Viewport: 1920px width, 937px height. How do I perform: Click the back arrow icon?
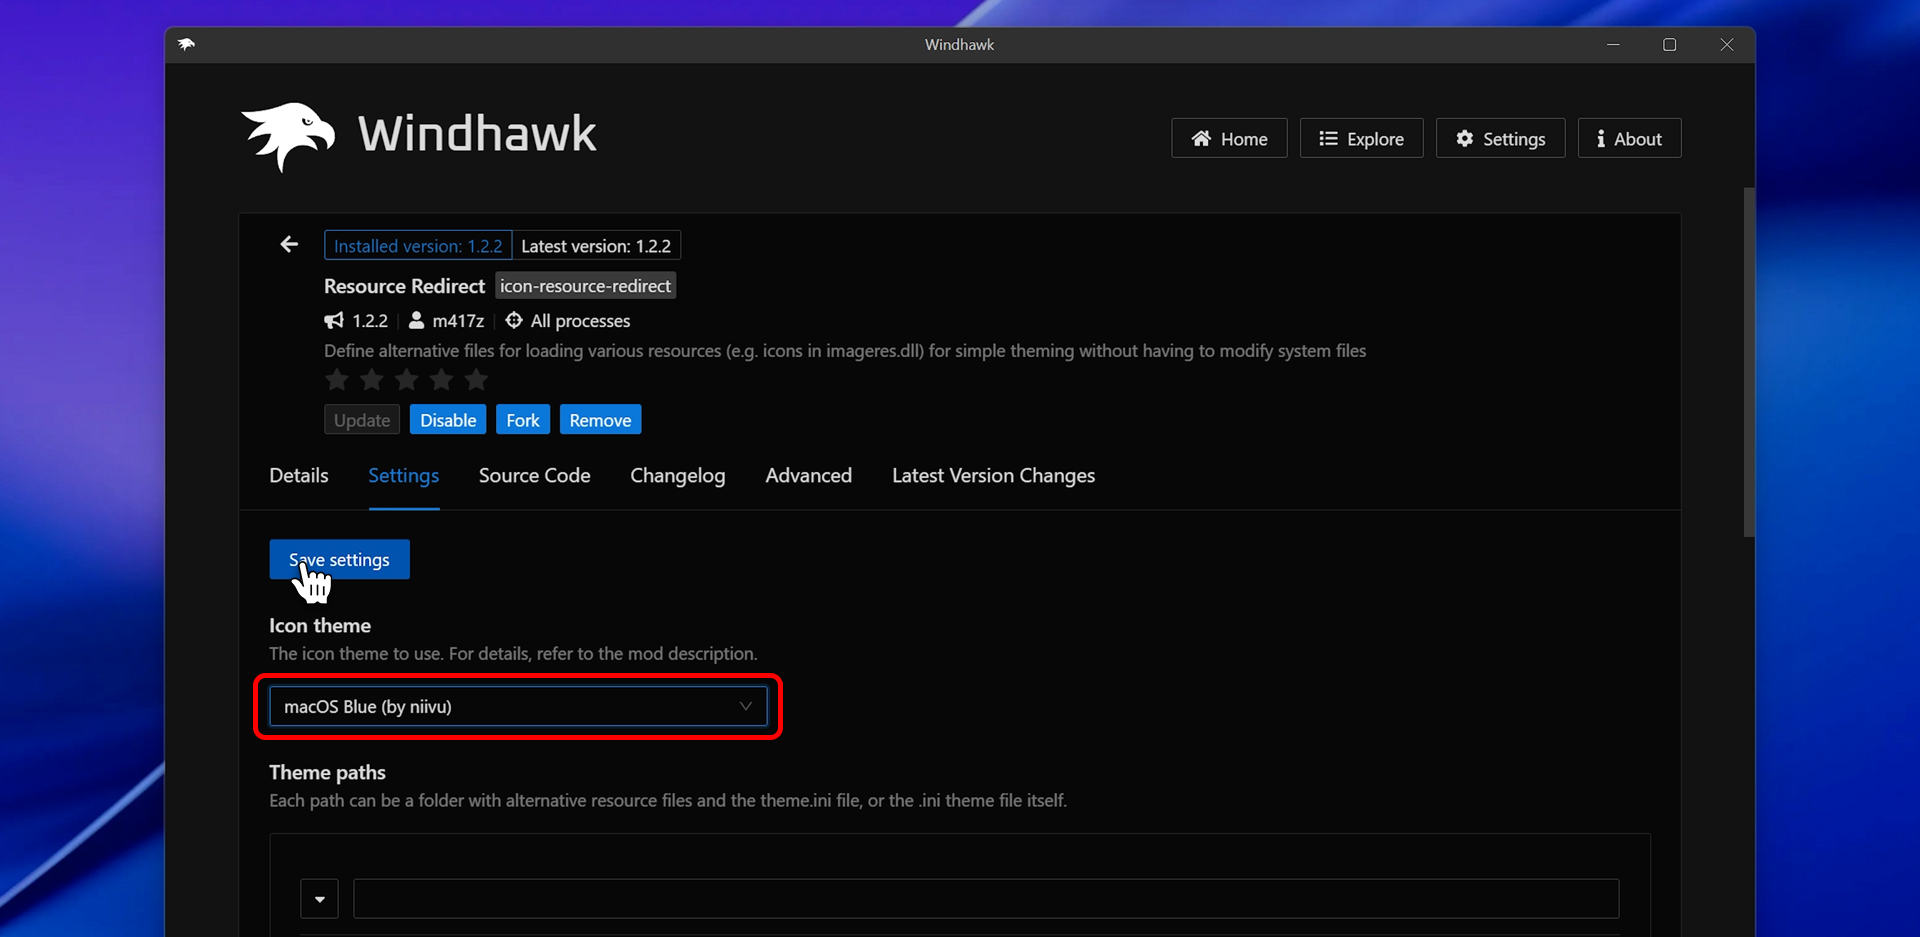tap(289, 244)
